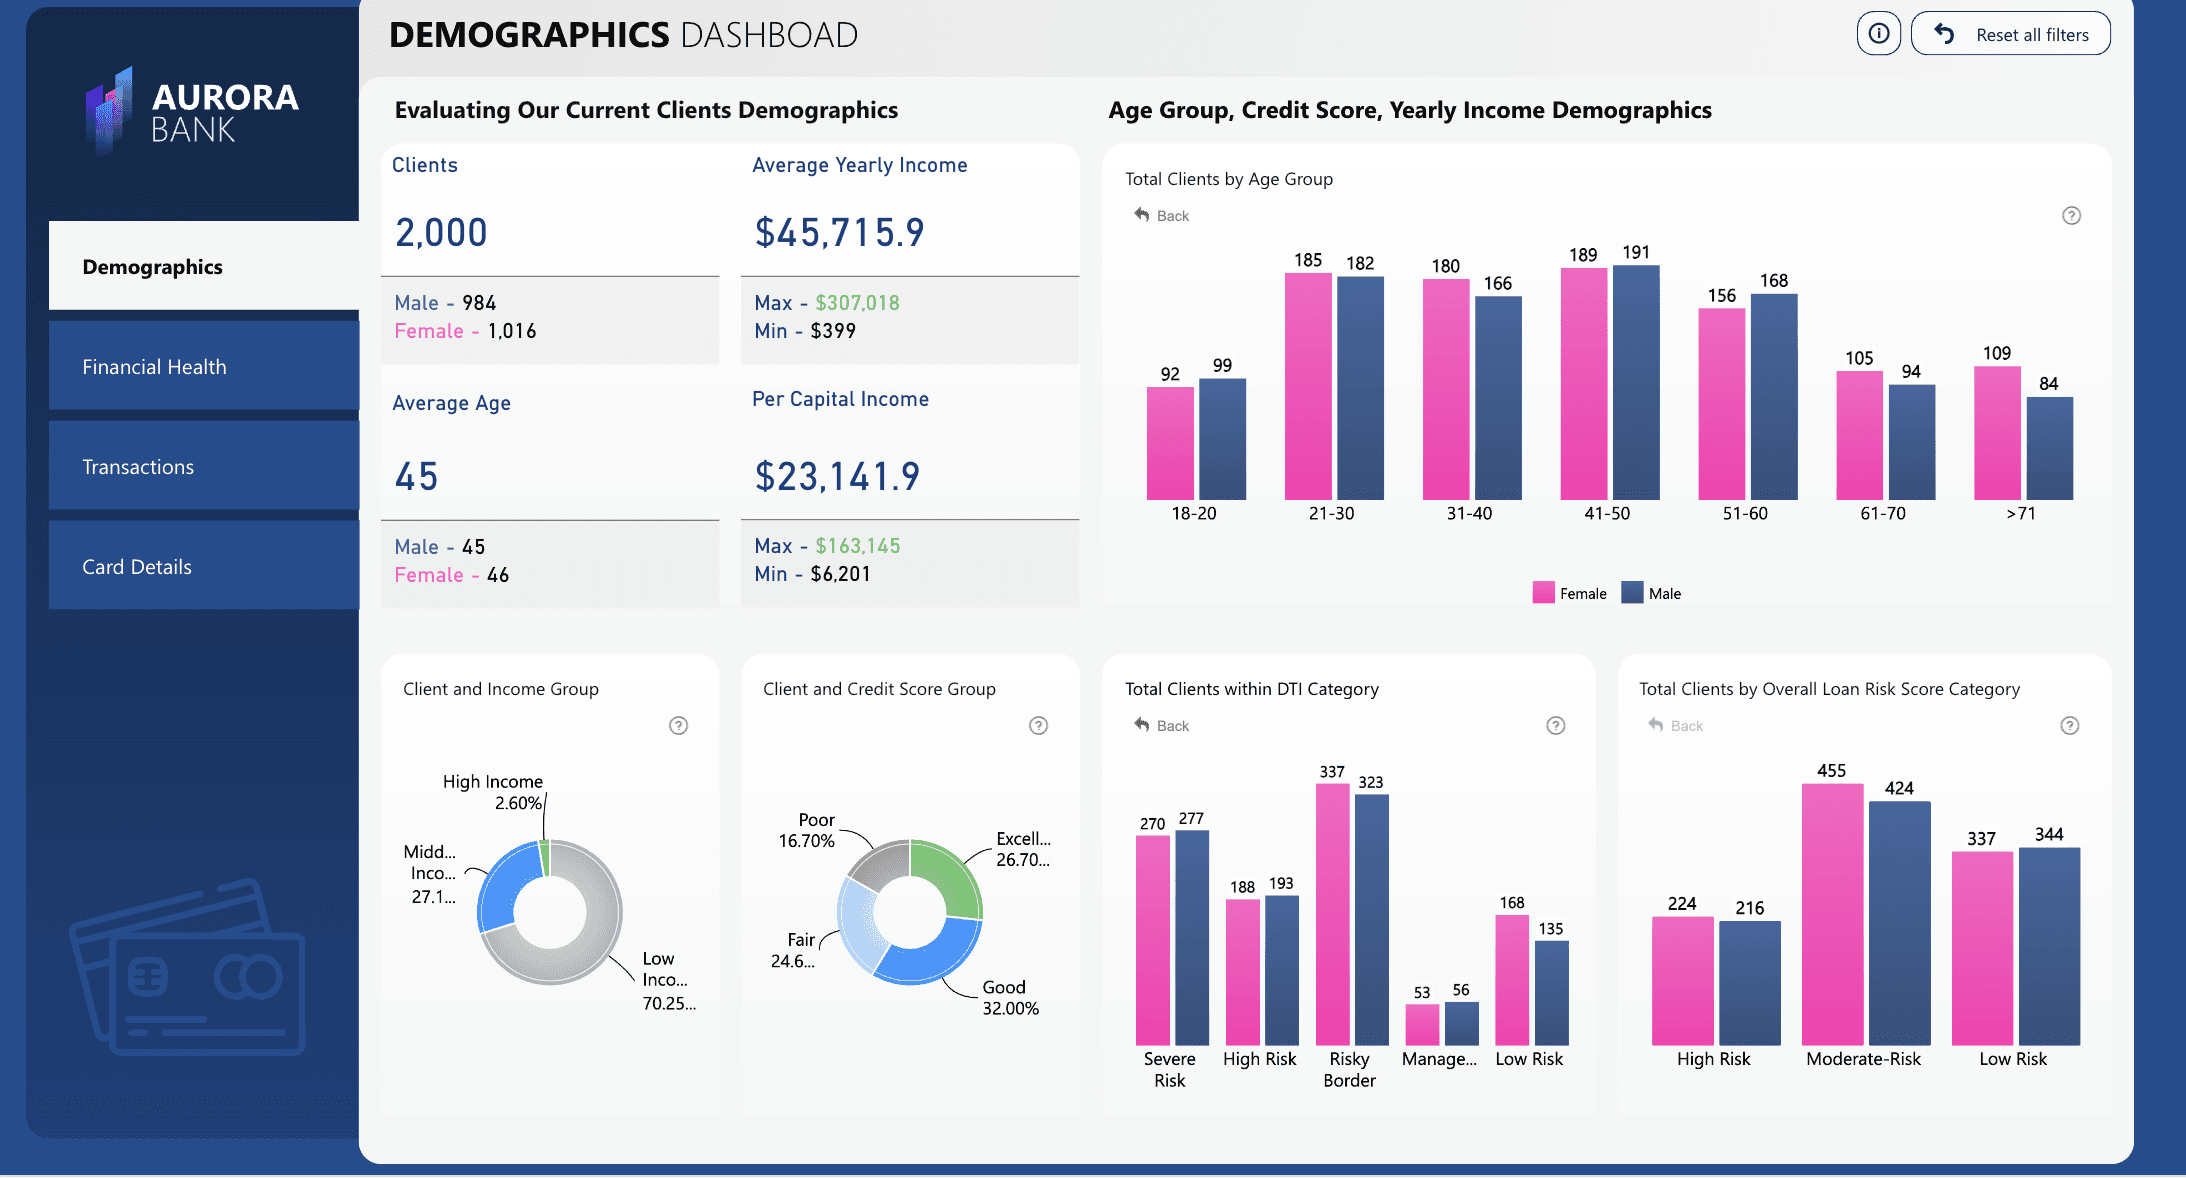Open help icon for the DTI Category chart
This screenshot has height=1178, width=2186.
tap(1555, 726)
